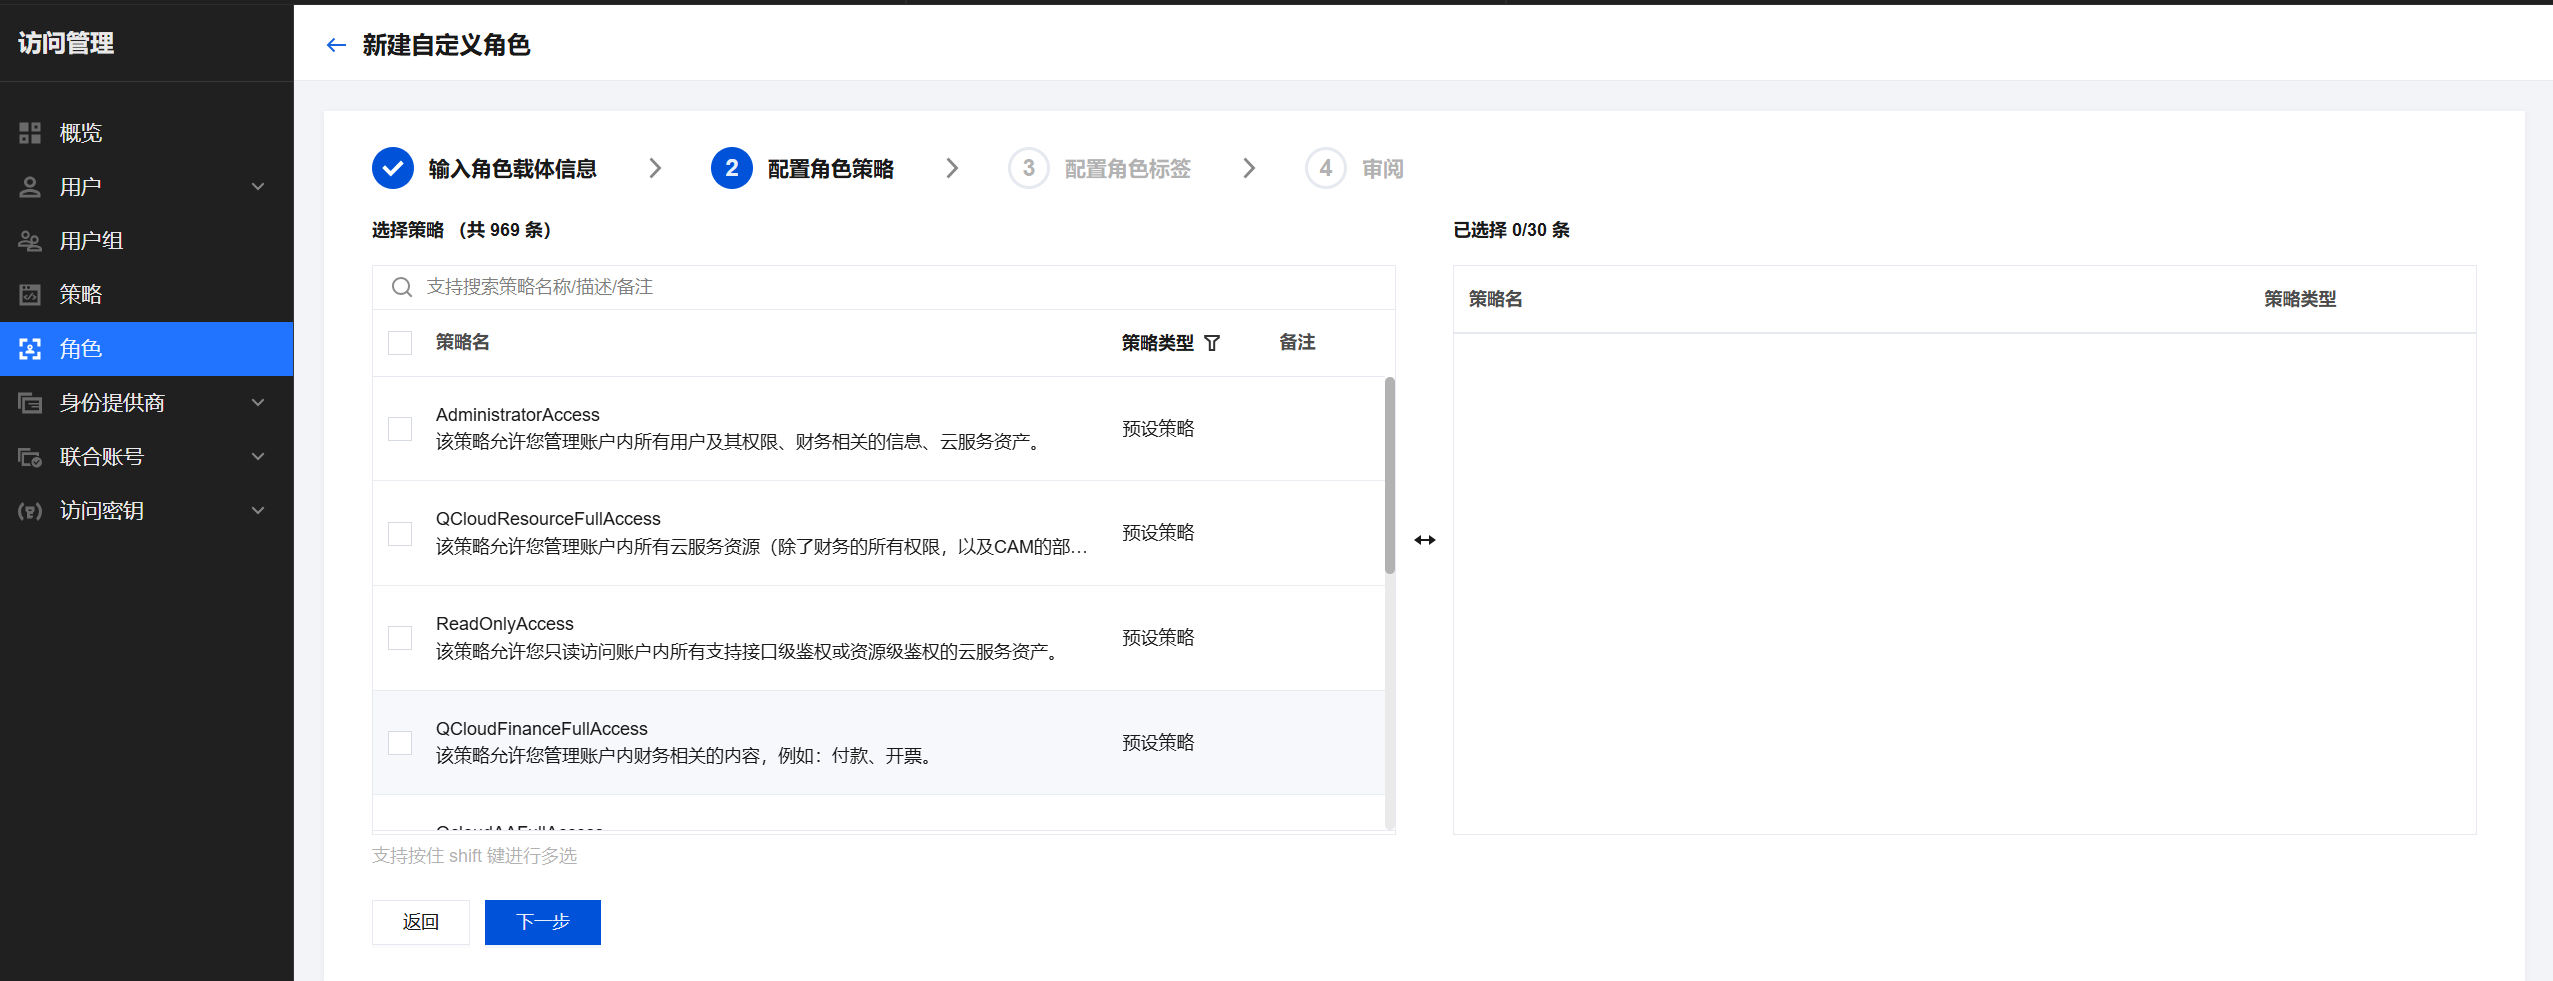Click the 策略 policy icon in sidebar
This screenshot has height=981, width=2553.
[30, 295]
